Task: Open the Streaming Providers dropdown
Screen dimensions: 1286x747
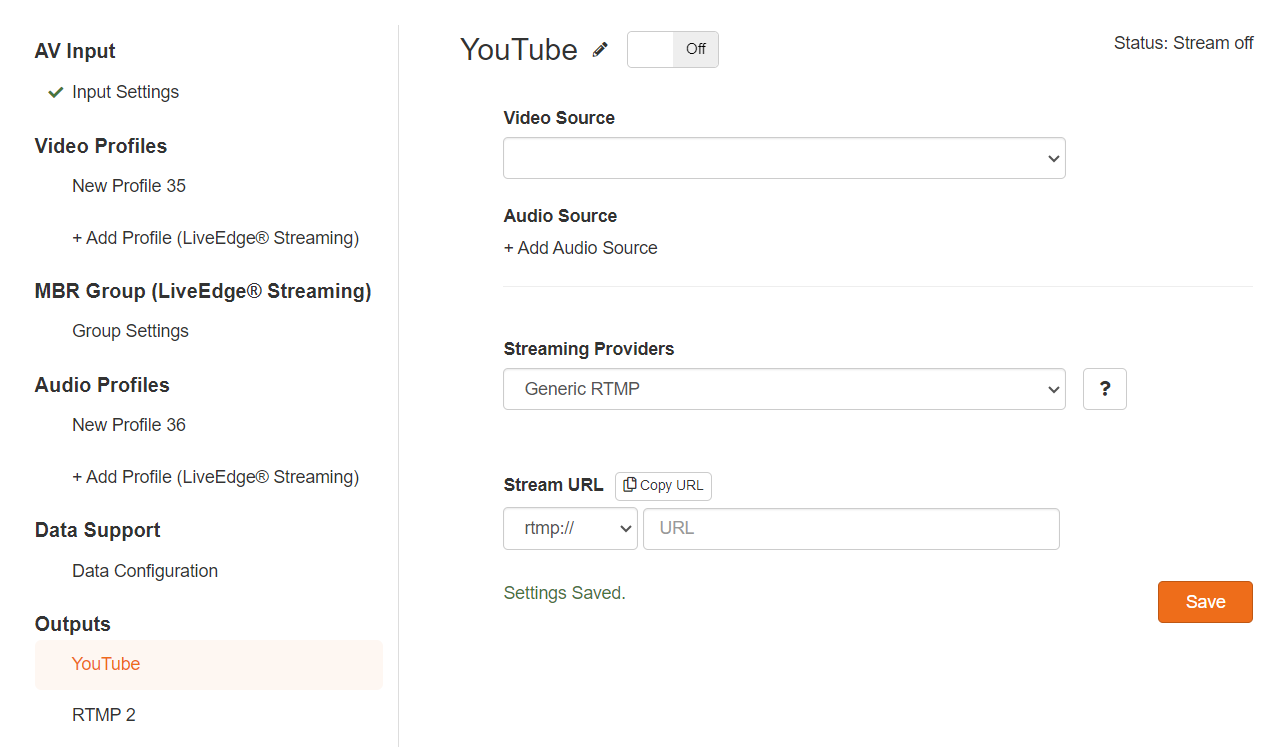Action: pyautogui.click(x=784, y=389)
